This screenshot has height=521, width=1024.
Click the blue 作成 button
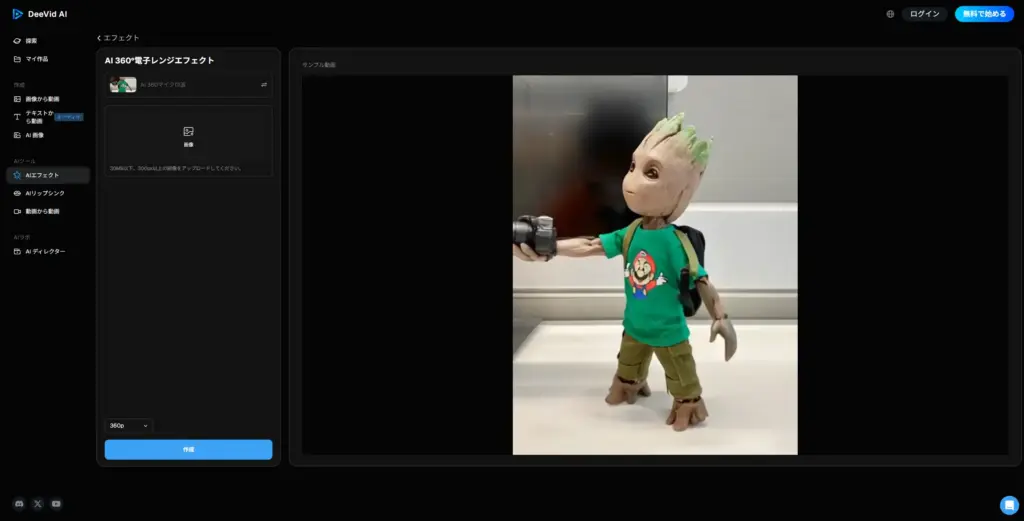click(x=189, y=449)
